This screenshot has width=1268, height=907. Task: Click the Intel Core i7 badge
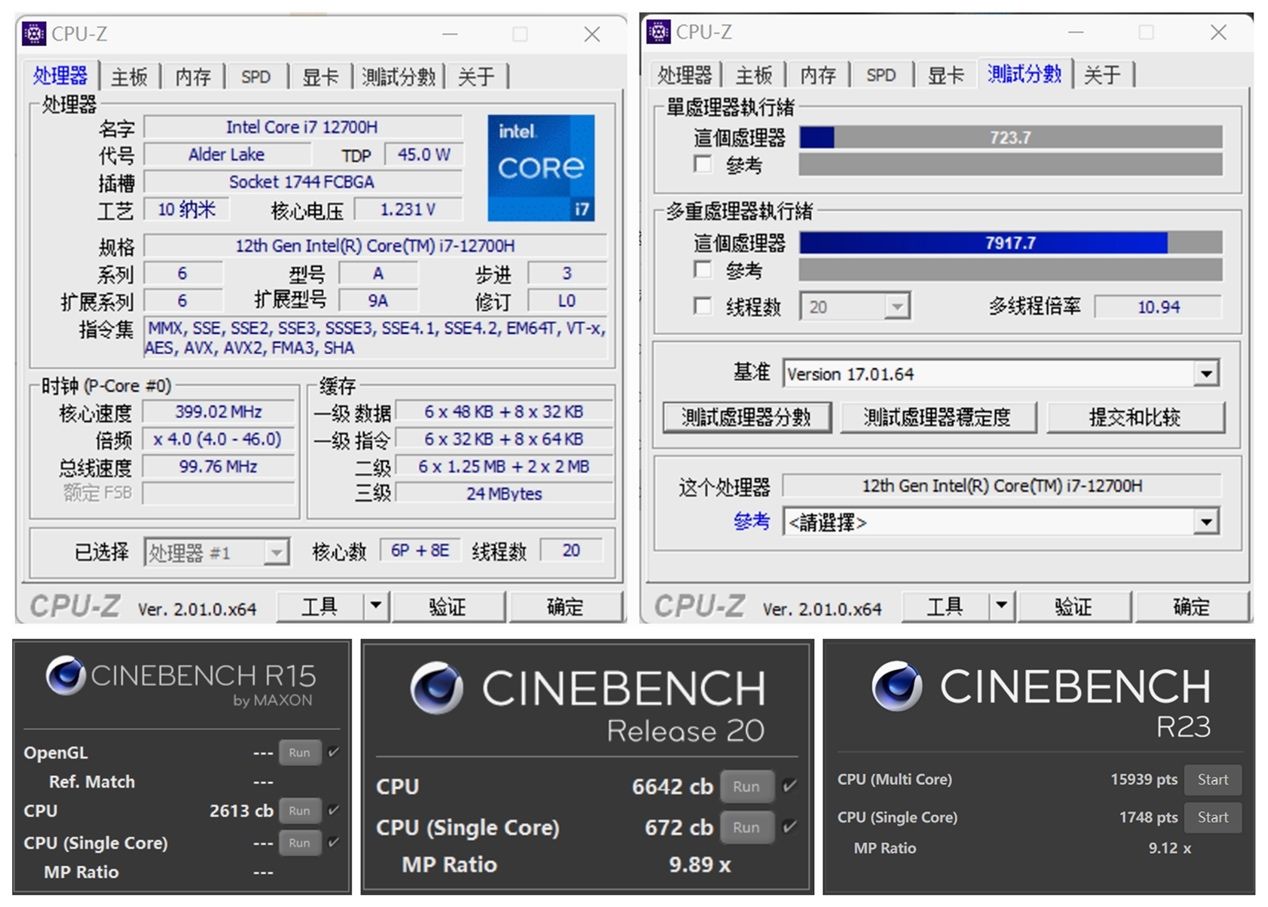541,167
